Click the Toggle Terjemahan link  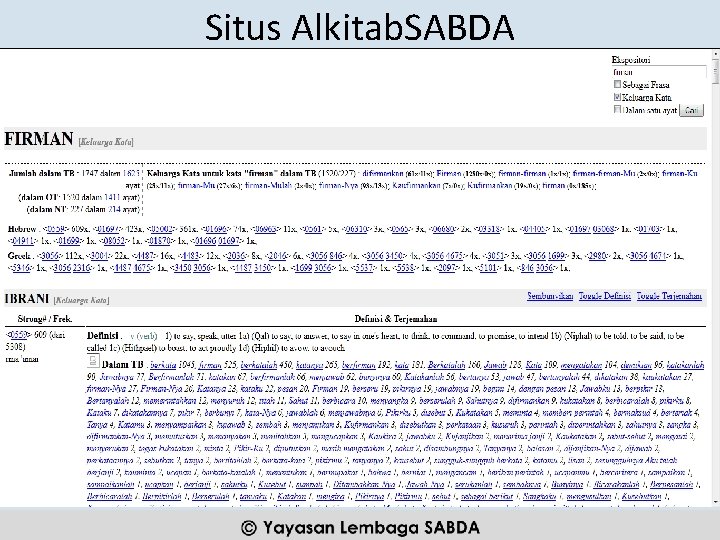click(x=669, y=296)
